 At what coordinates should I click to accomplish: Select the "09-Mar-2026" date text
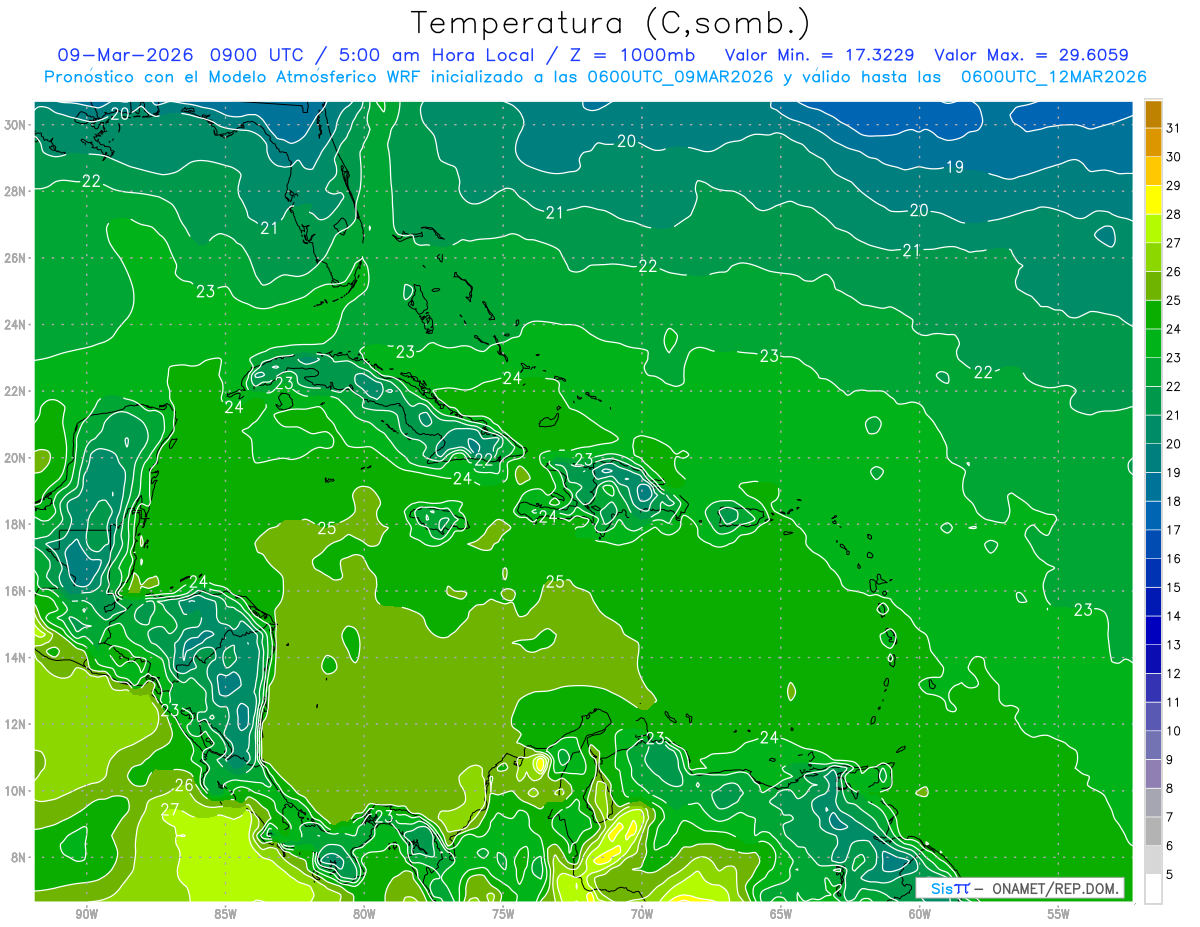(126, 54)
